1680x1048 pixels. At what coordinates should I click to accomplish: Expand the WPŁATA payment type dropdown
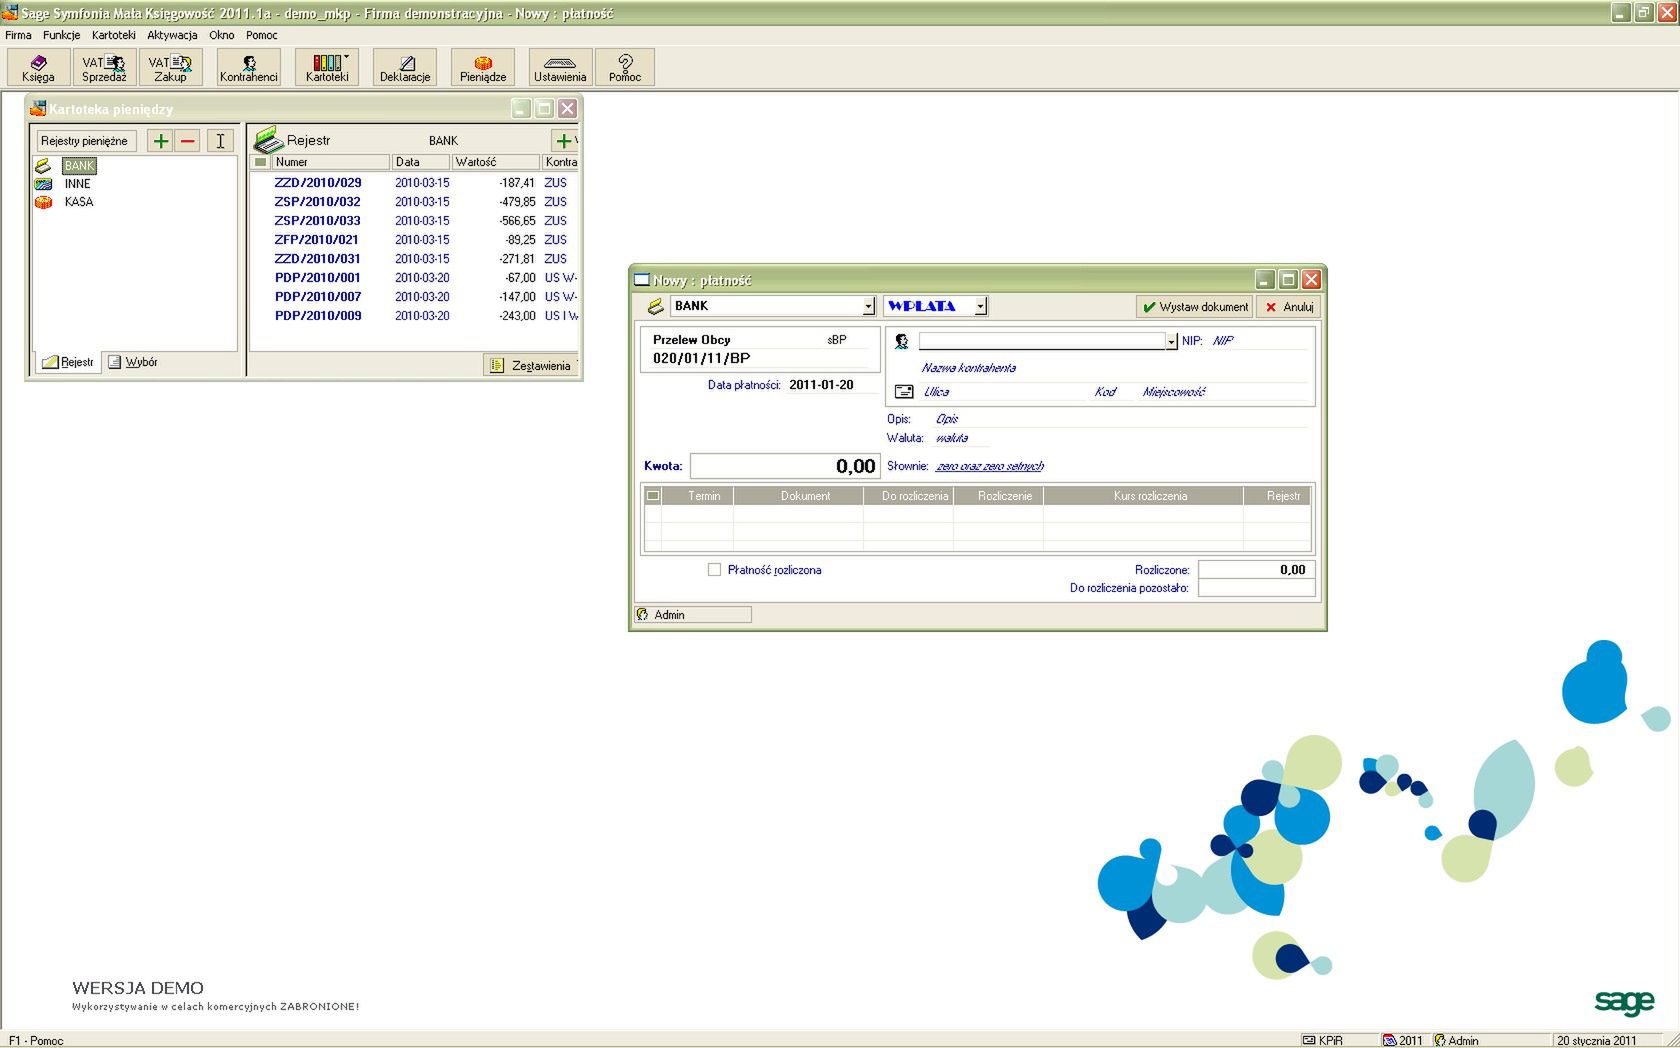(981, 306)
